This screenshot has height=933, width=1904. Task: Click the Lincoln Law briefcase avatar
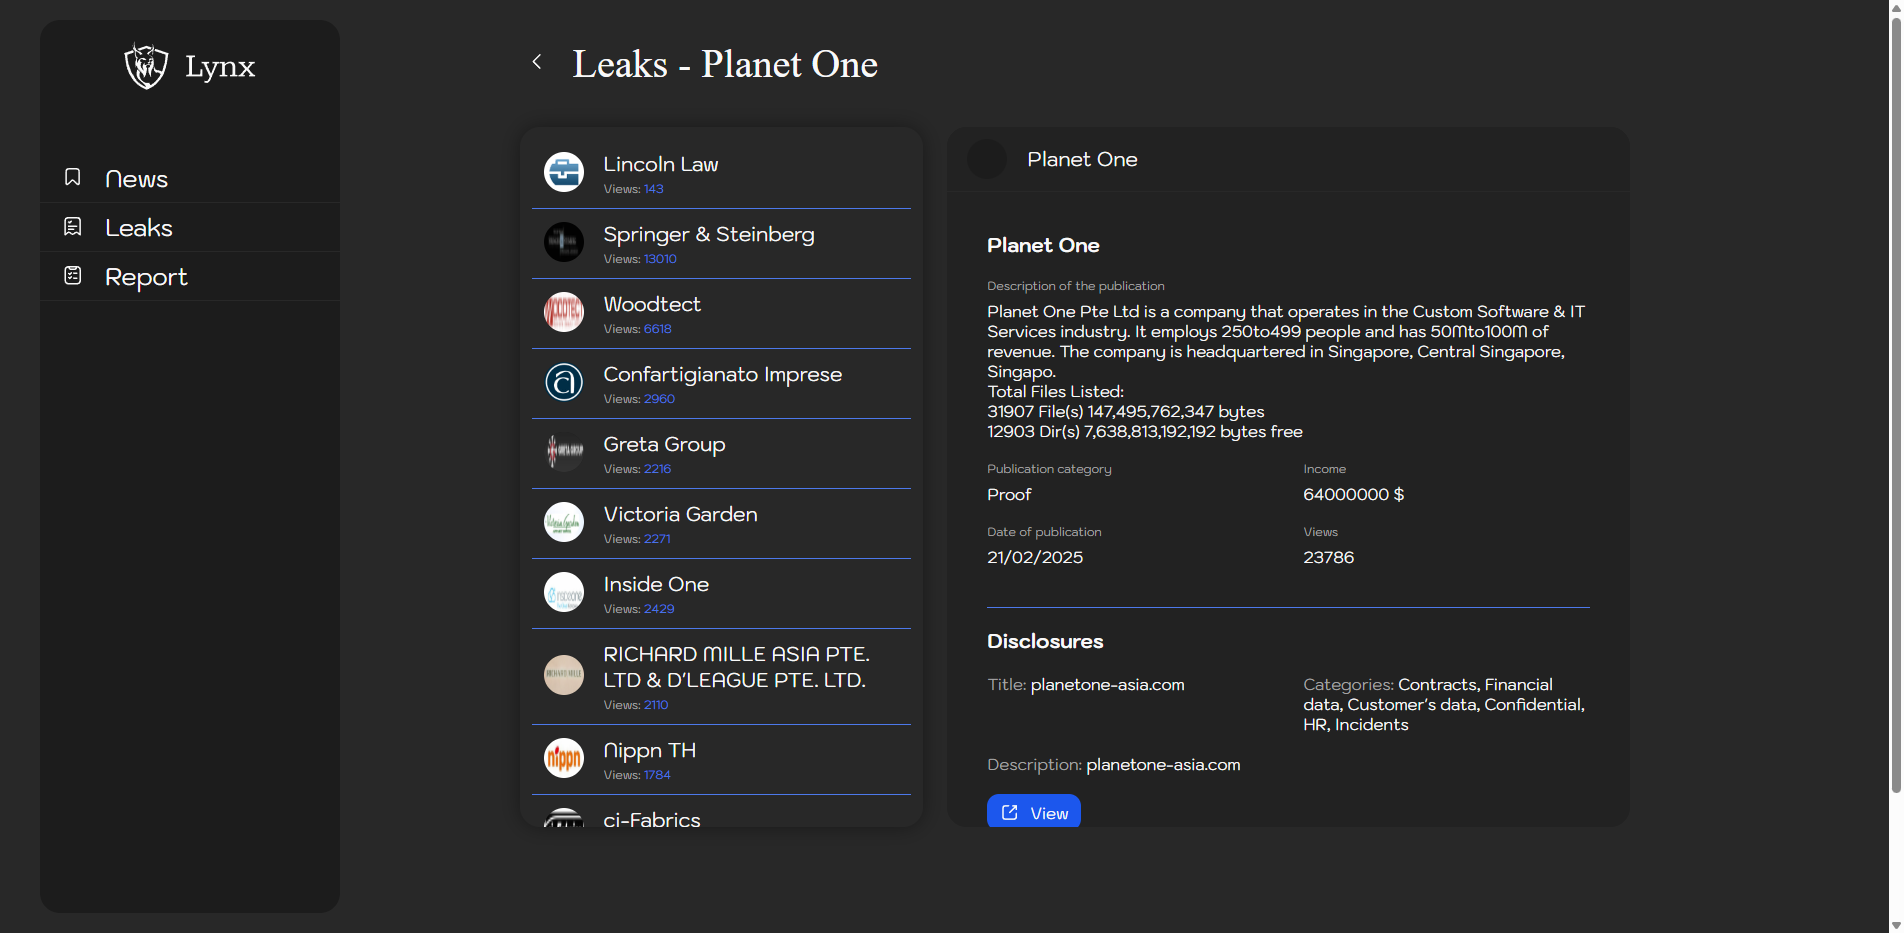[x=564, y=172]
